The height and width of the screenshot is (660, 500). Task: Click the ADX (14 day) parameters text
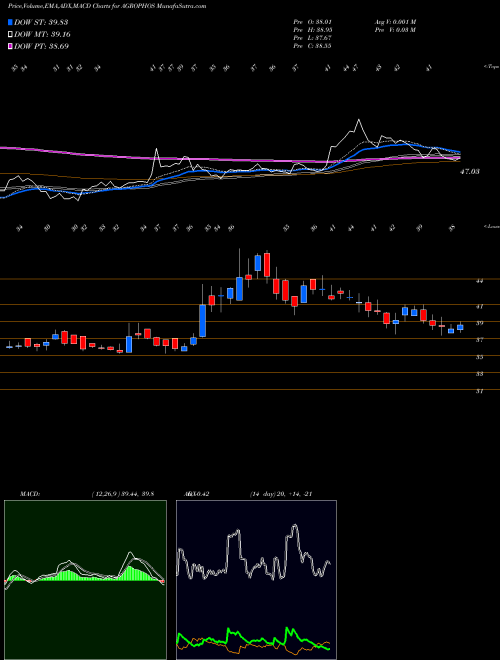click(280, 494)
